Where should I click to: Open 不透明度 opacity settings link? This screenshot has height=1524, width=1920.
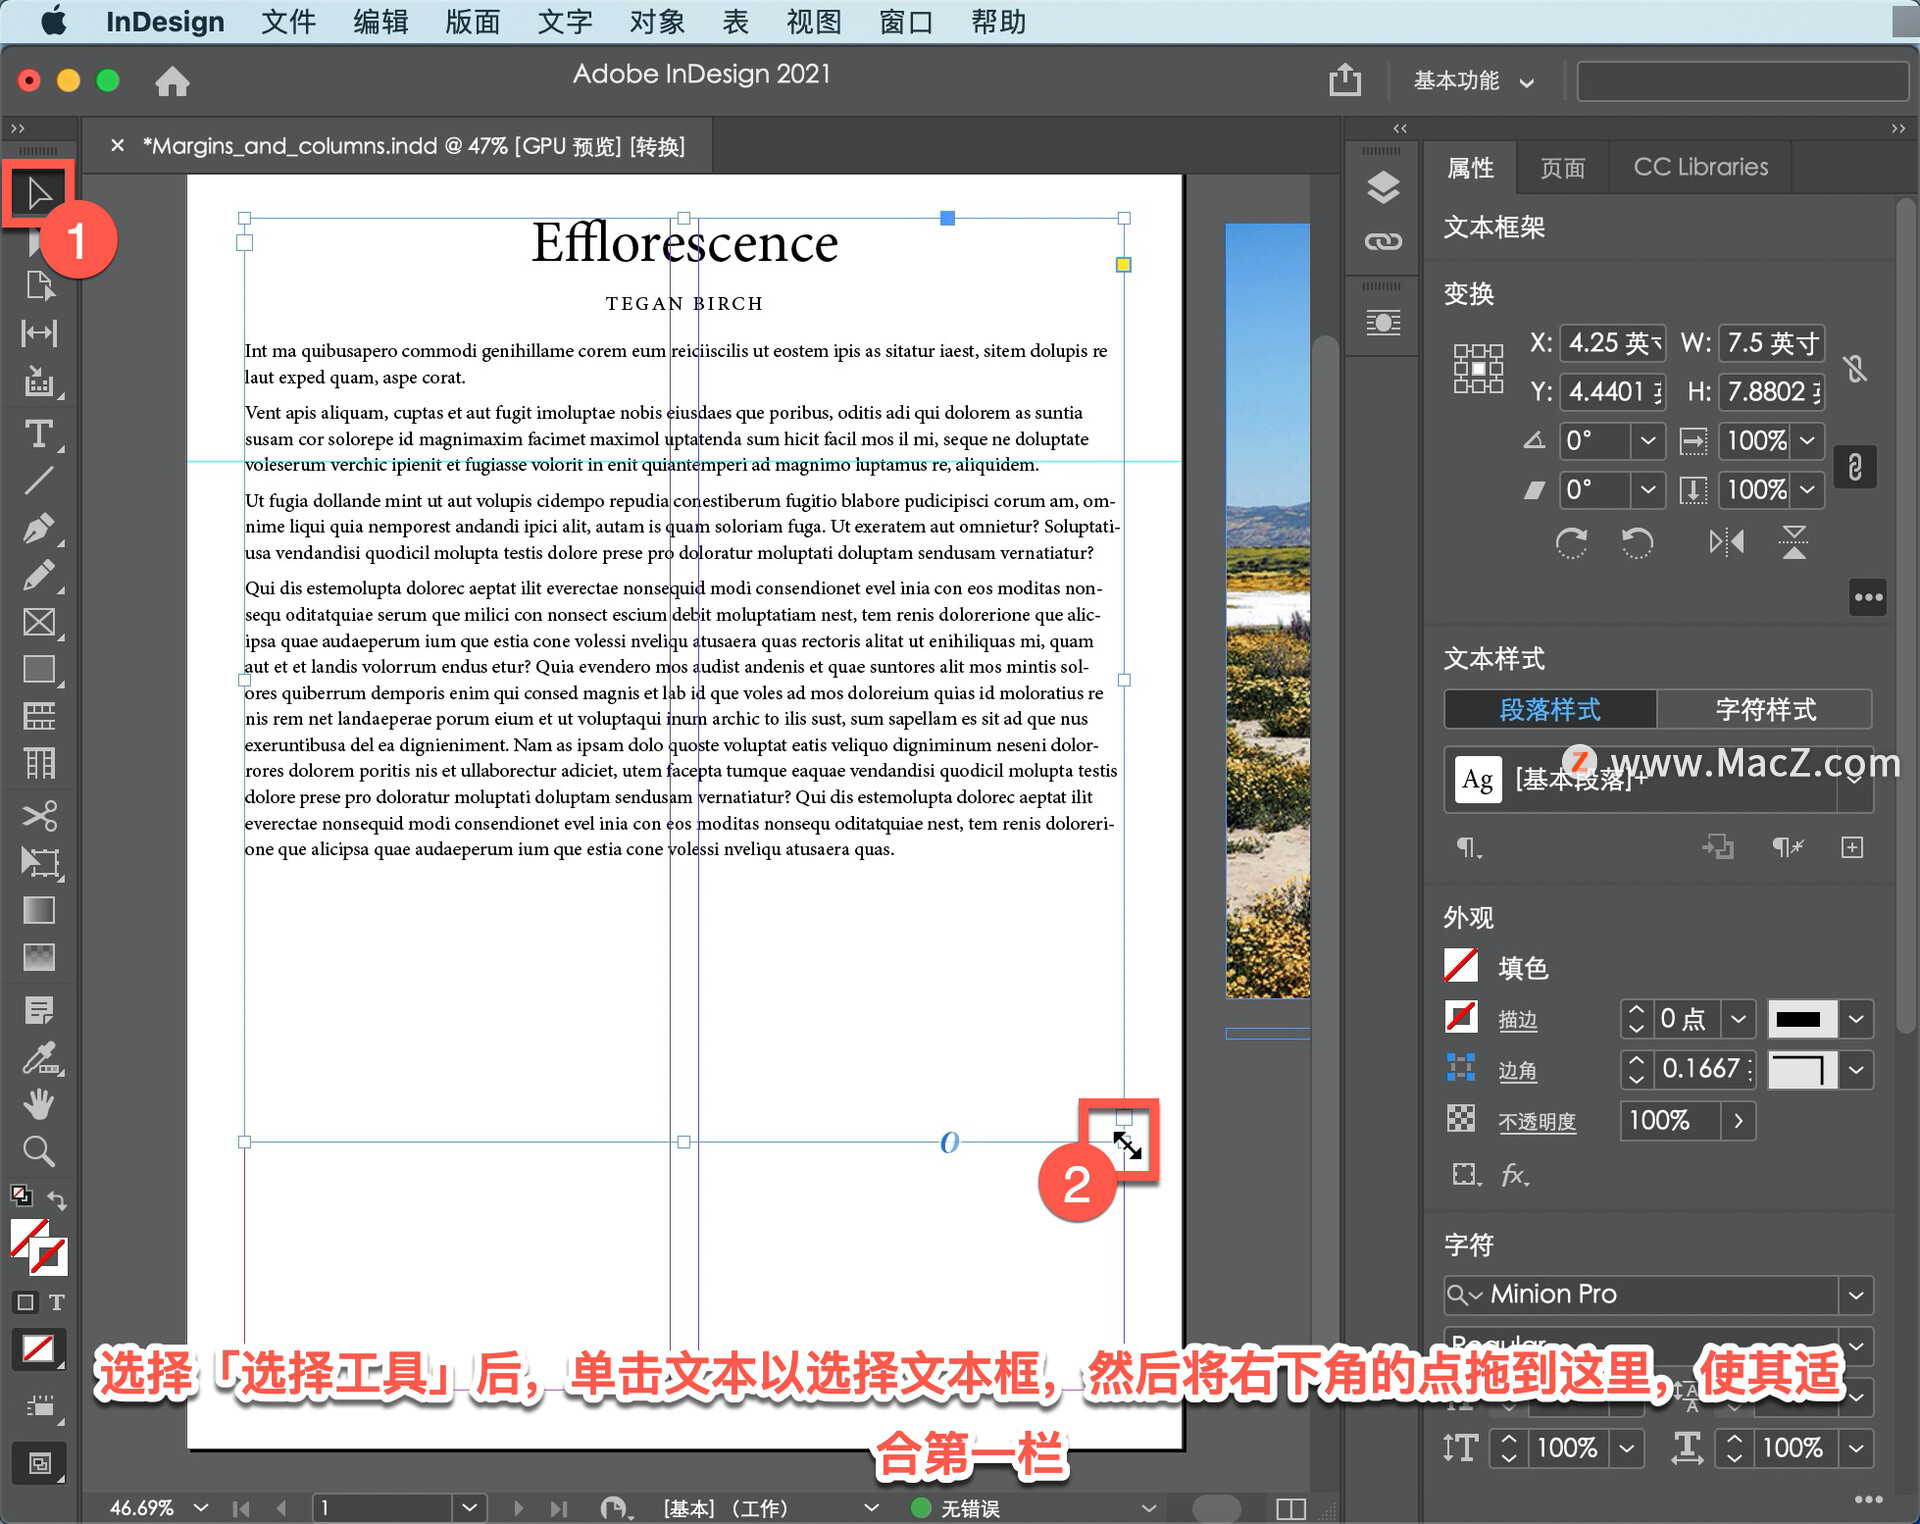[x=1537, y=1121]
